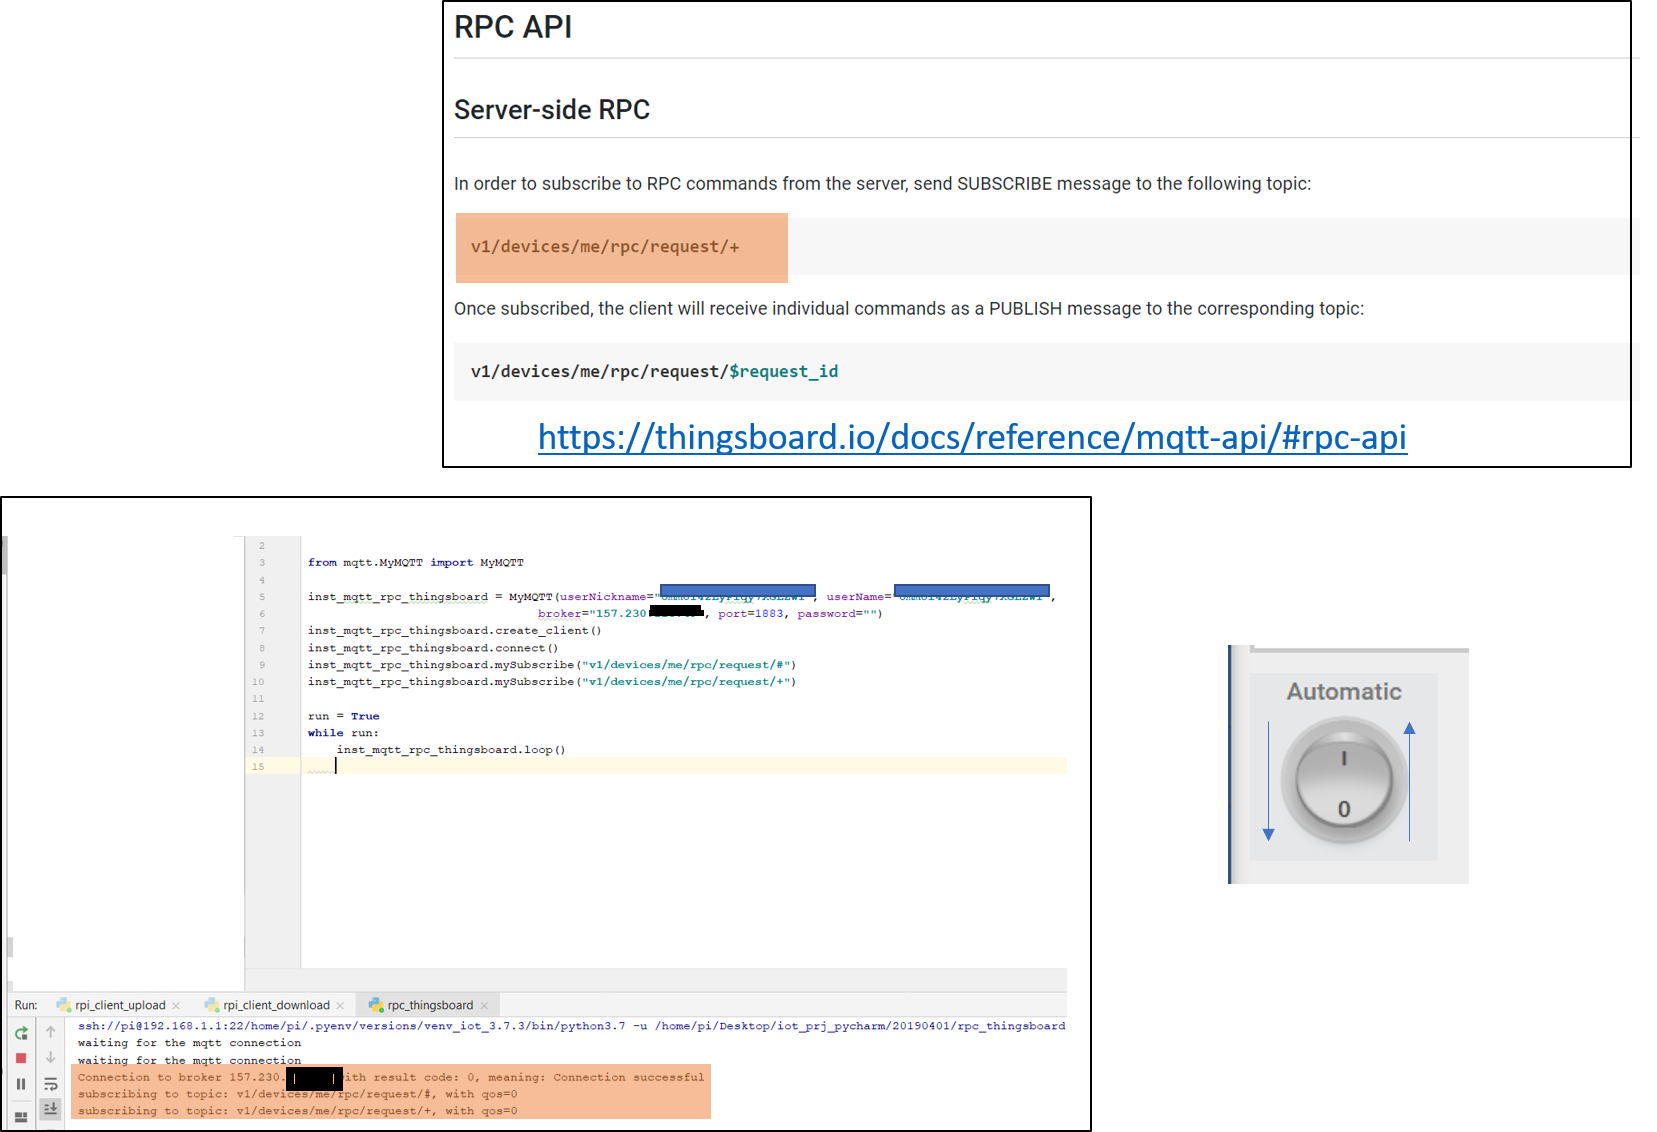Pause console output in the Run panel
Viewport: 1657px width, 1132px height.
pos(21,1085)
